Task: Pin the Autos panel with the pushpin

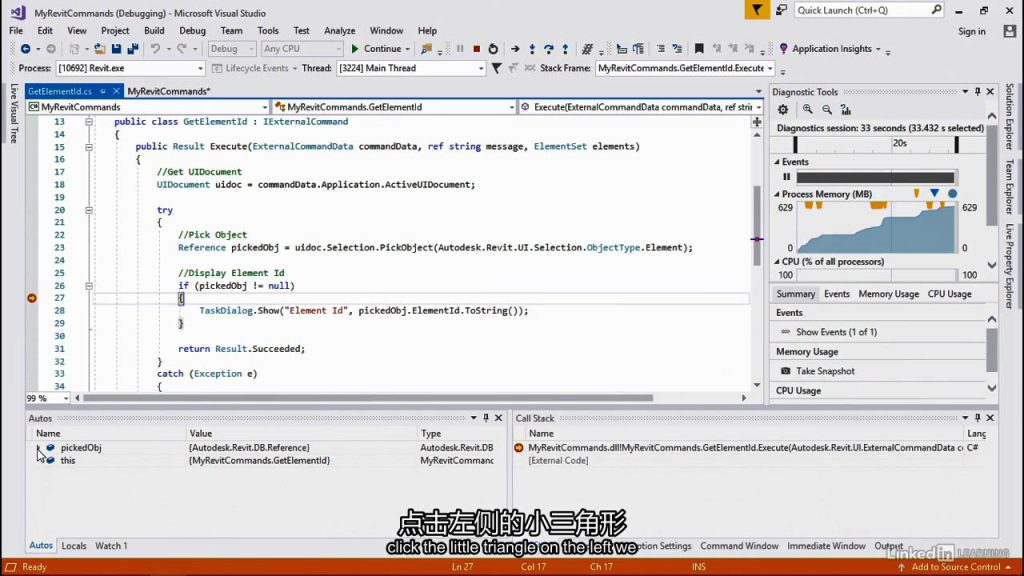Action: point(486,418)
